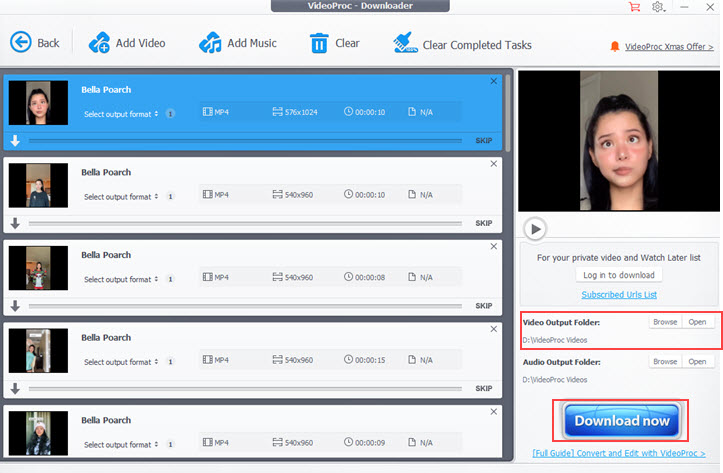Click the progress bar of the first task

click(x=245, y=141)
